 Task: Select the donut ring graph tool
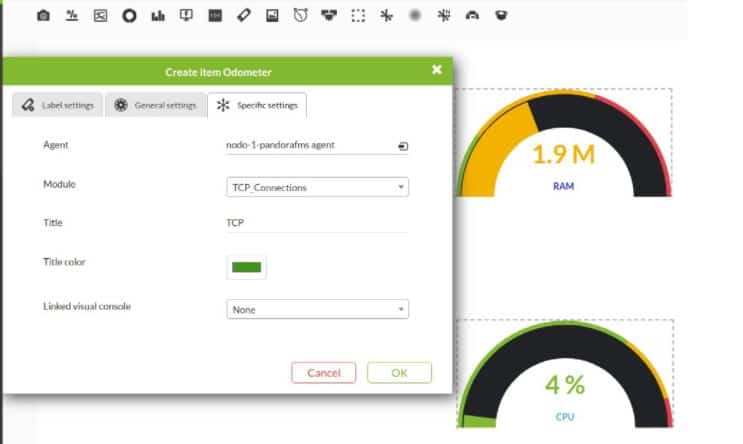(x=129, y=16)
